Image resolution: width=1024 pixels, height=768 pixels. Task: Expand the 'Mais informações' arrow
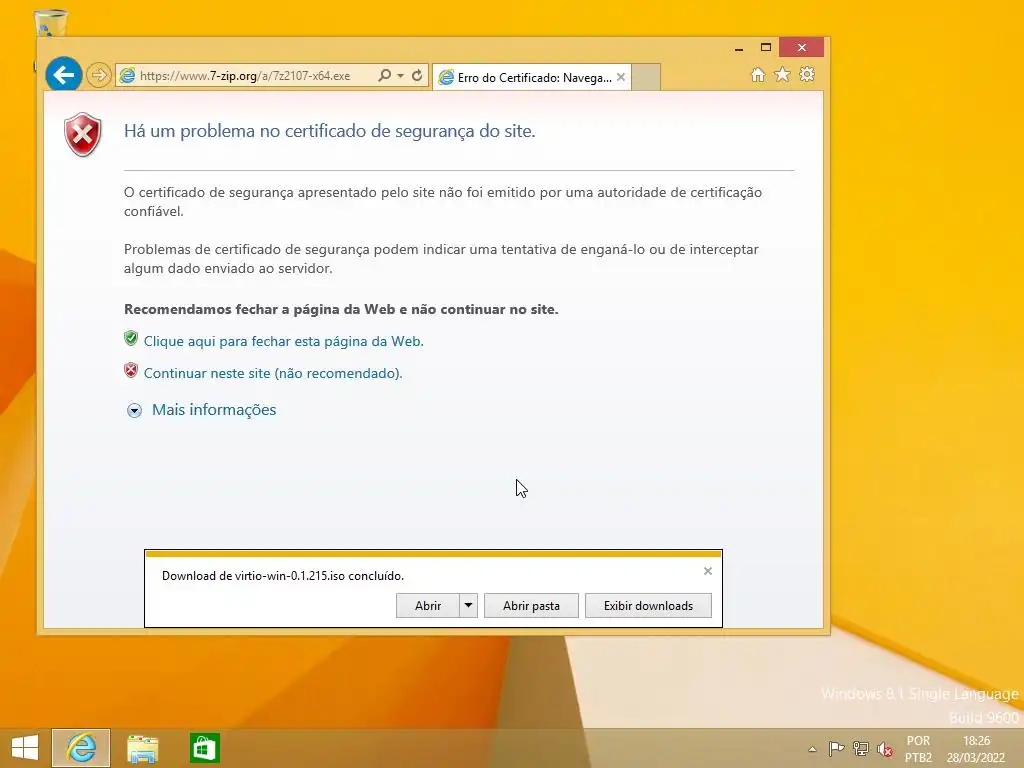coord(135,411)
